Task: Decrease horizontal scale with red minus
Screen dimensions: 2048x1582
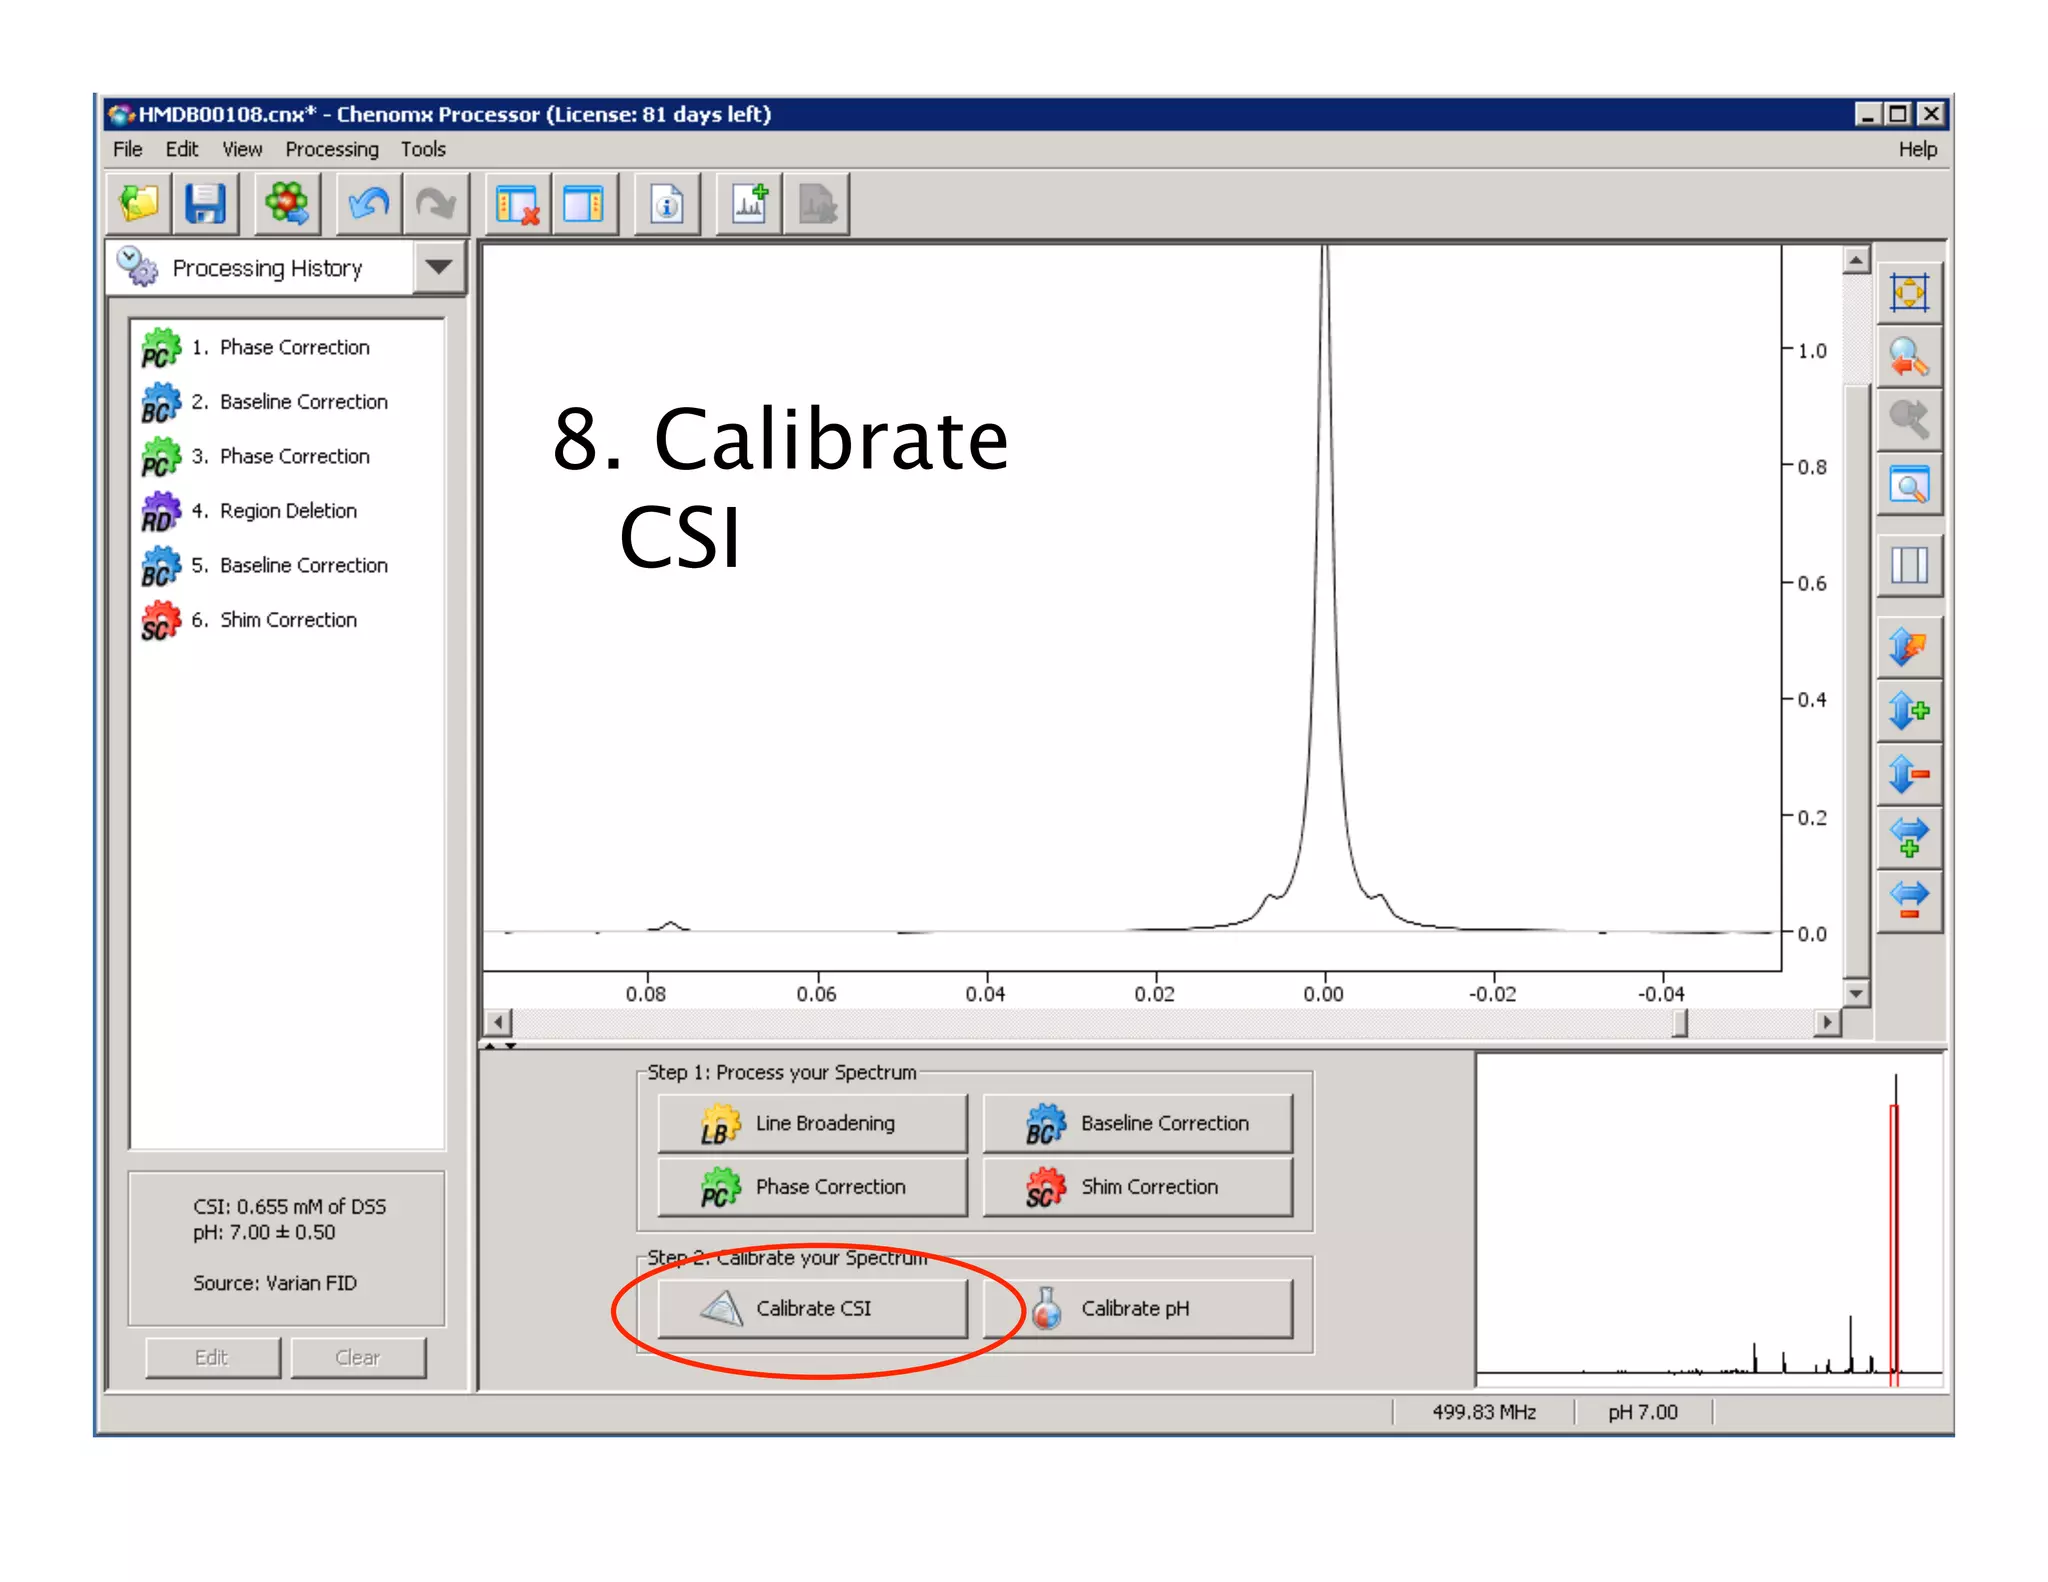Action: [x=1909, y=900]
